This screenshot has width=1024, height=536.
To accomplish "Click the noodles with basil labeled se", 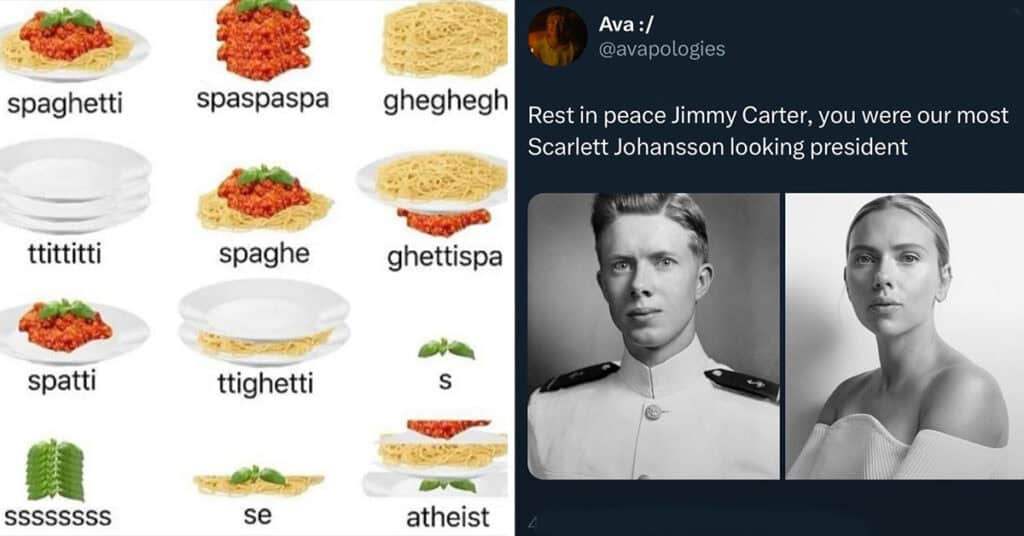I will click(x=258, y=481).
